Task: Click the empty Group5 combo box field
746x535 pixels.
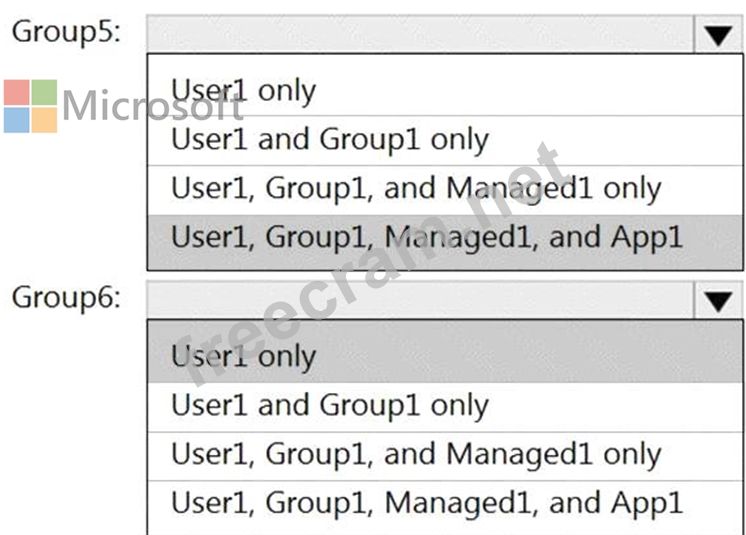Action: click(420, 35)
